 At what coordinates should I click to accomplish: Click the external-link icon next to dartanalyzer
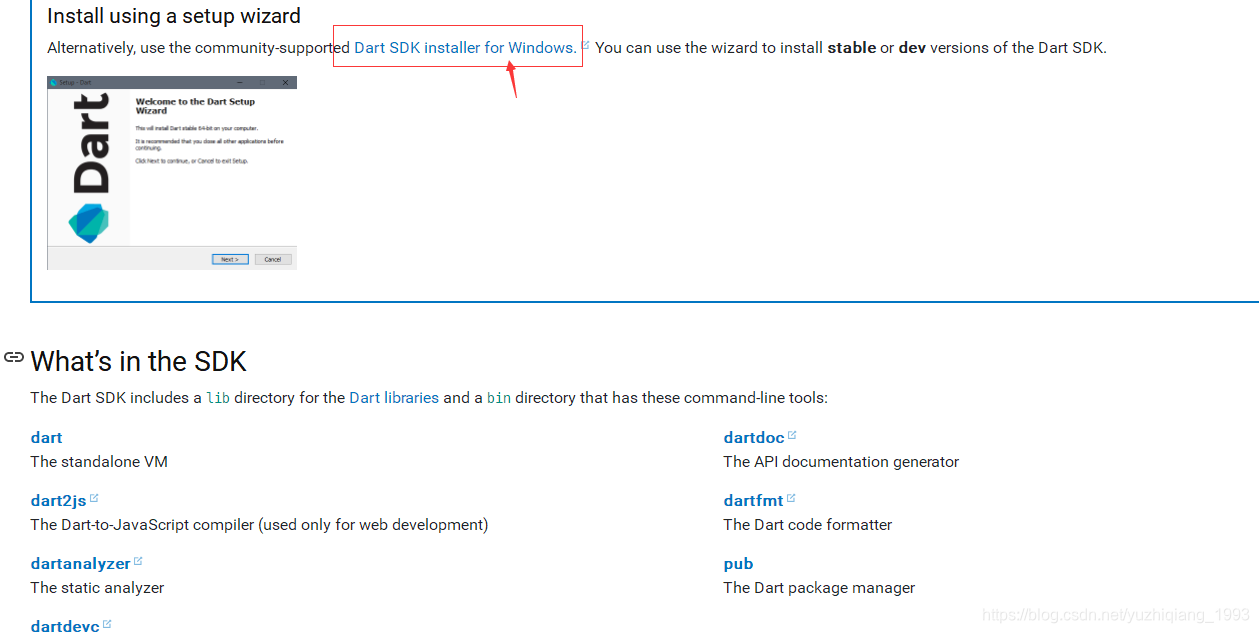[138, 561]
